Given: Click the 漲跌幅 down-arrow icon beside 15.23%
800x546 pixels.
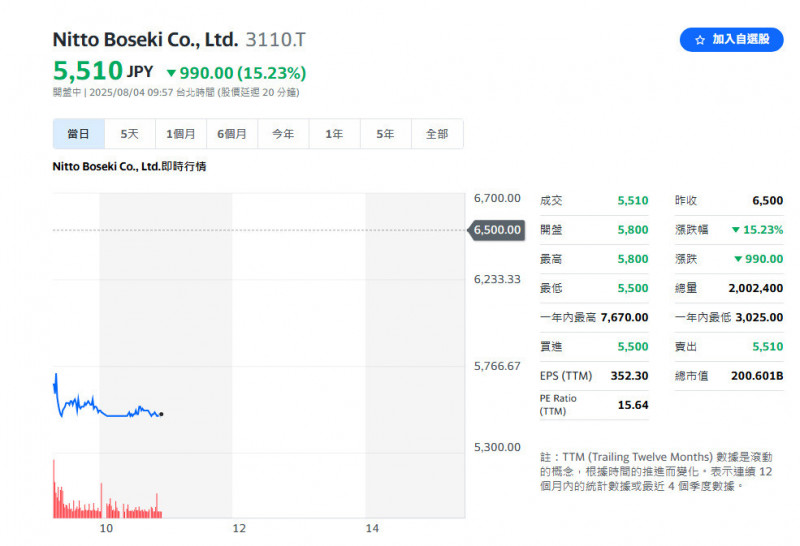Looking at the screenshot, I should pyautogui.click(x=736, y=230).
